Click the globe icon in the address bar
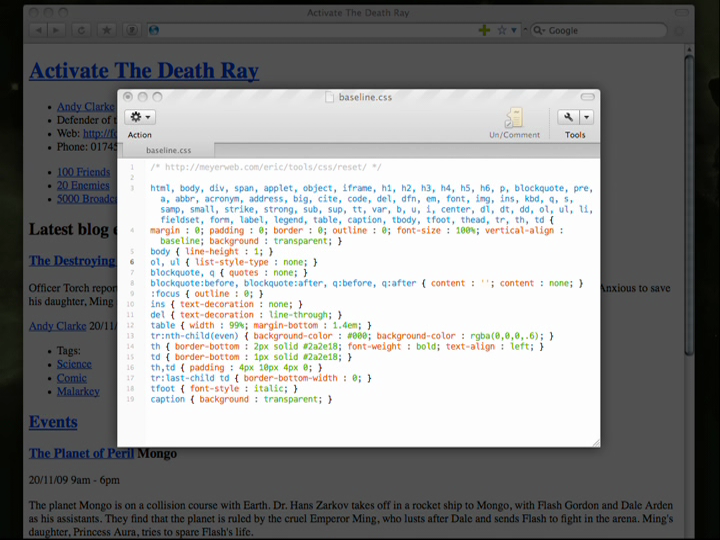 pyautogui.click(x=154, y=30)
